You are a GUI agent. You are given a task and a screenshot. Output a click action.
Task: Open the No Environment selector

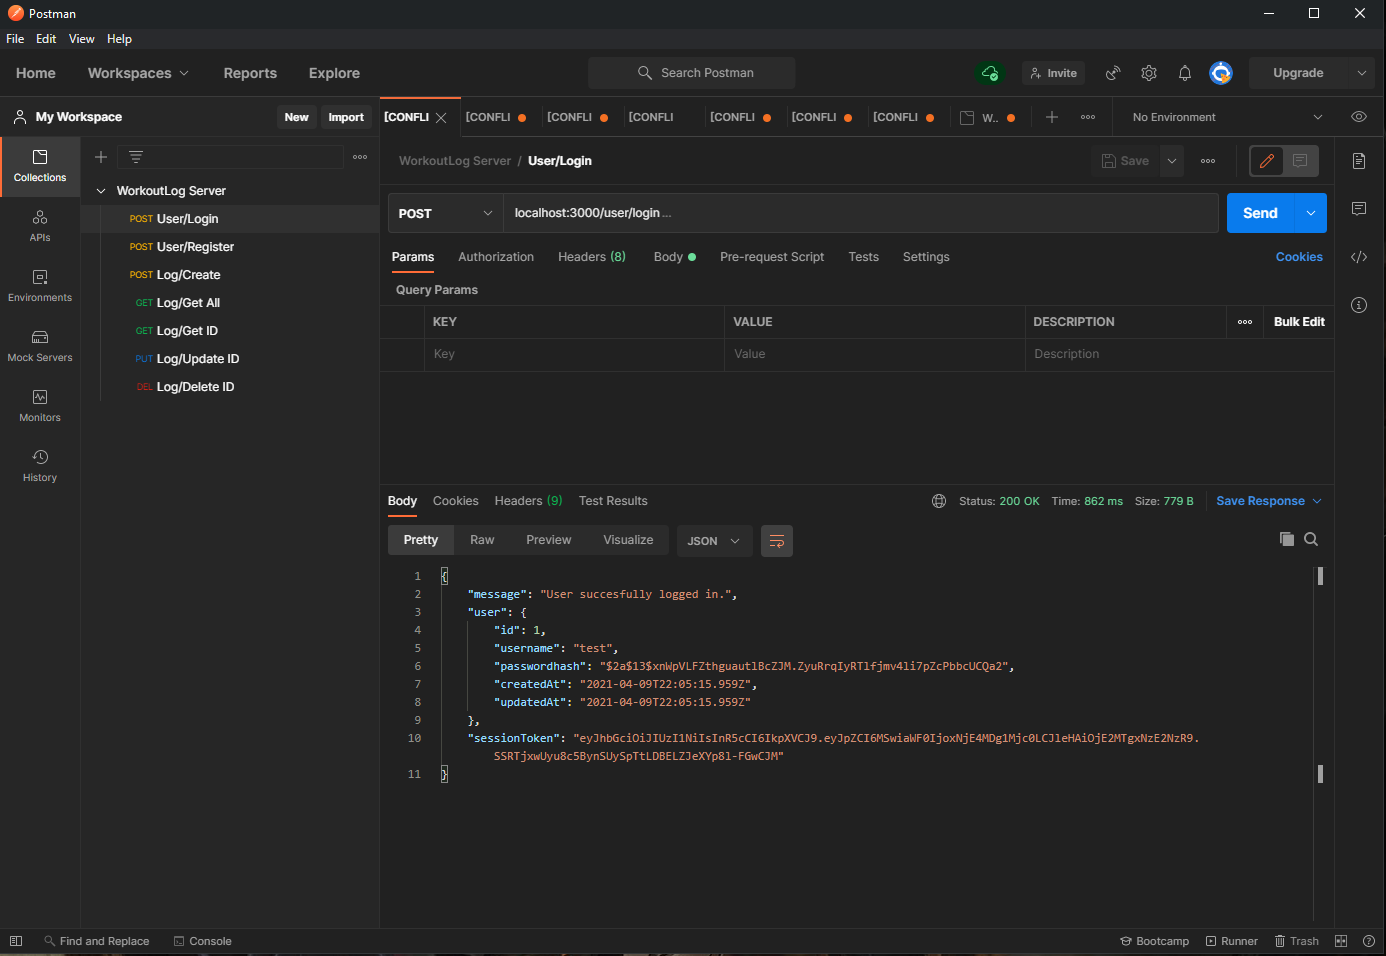(x=1226, y=117)
